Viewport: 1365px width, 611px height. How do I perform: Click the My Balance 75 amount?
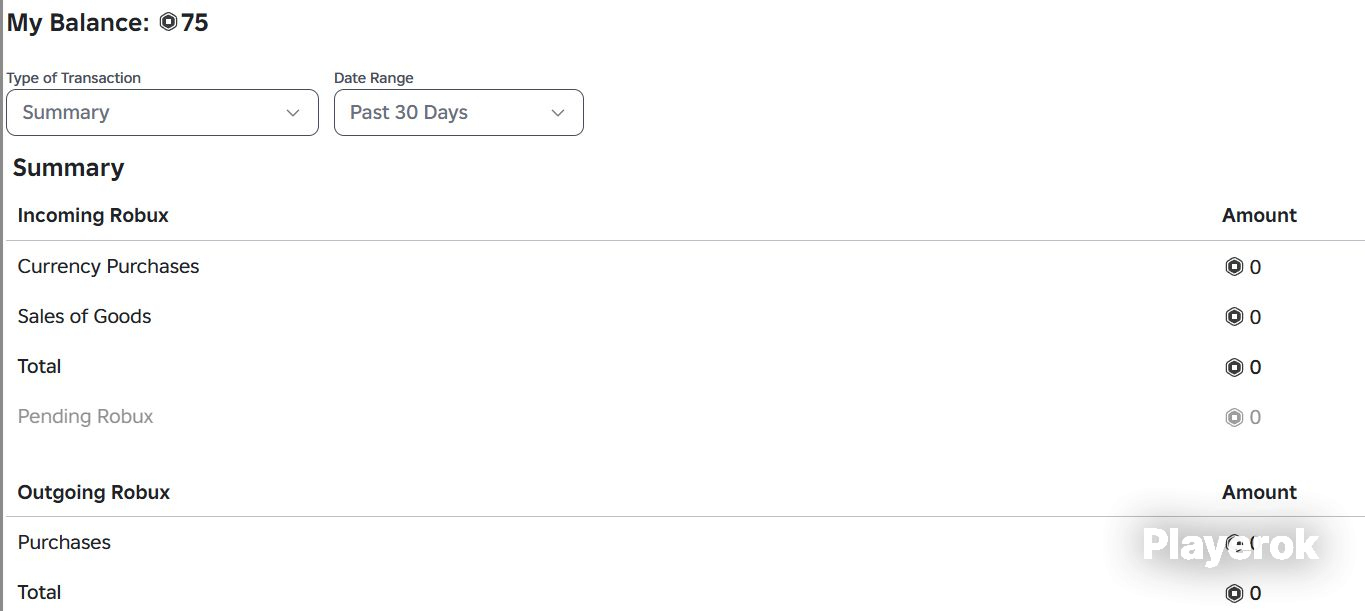click(195, 22)
